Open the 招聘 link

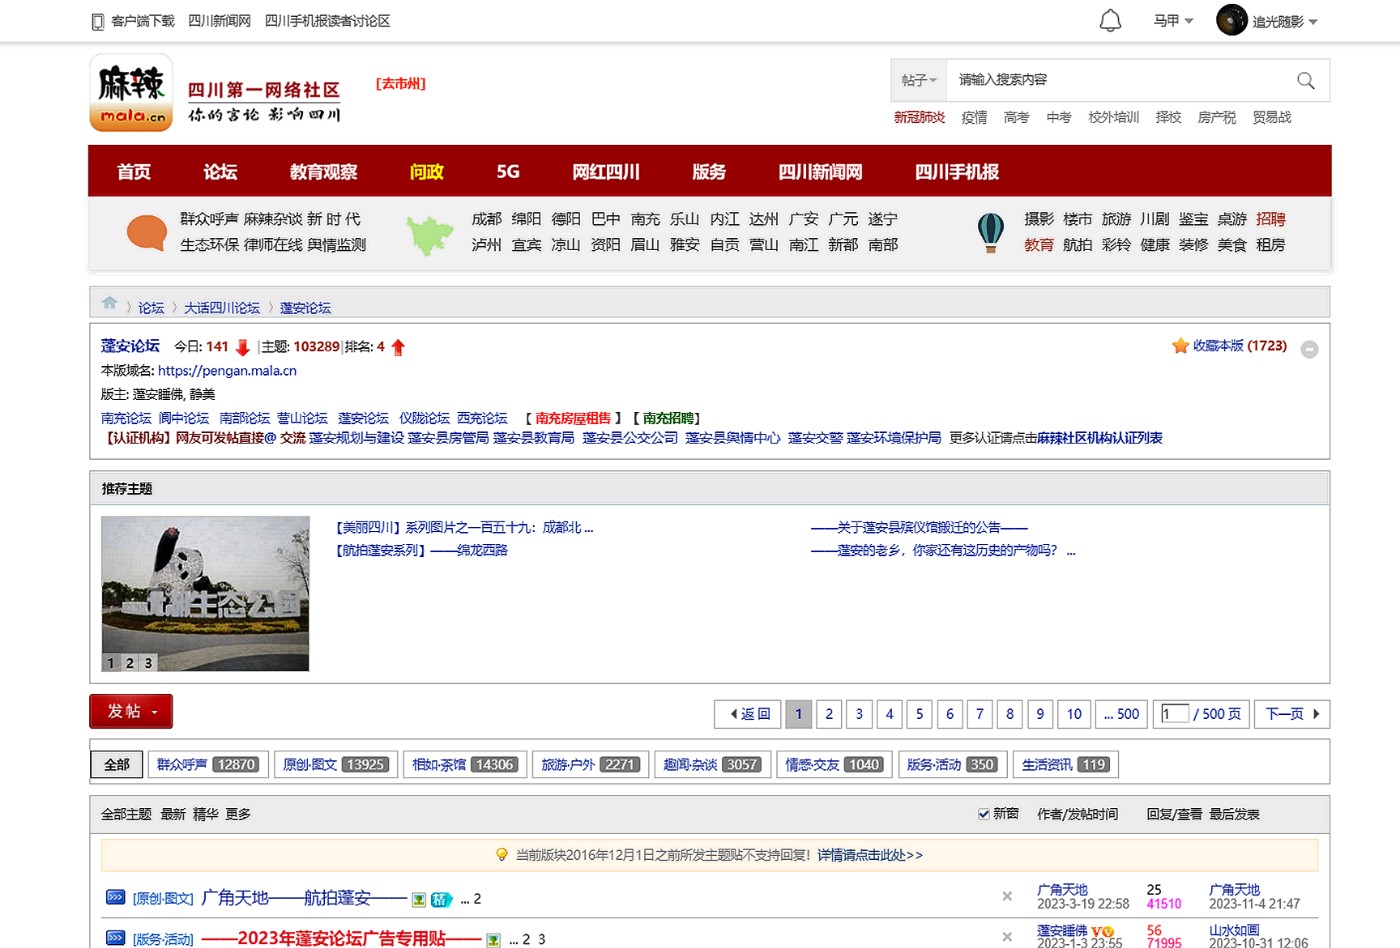pyautogui.click(x=1271, y=219)
